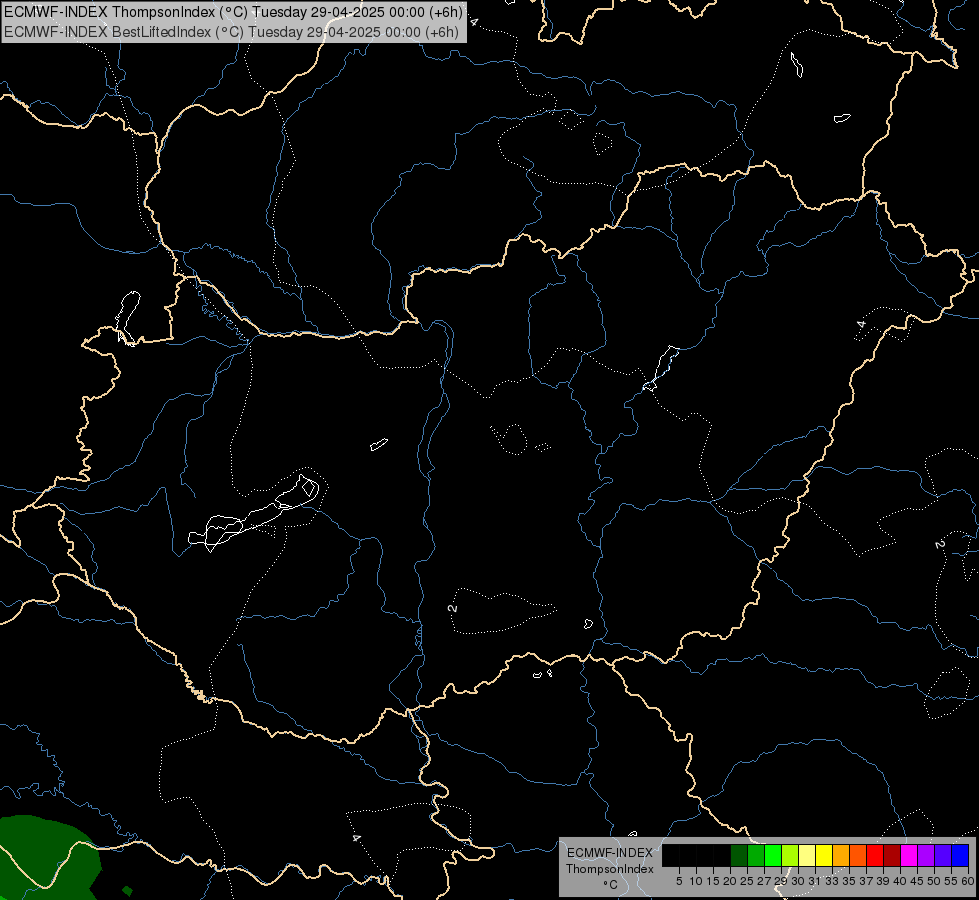This screenshot has width=979, height=900.
Task: Click the legend tick label 10
Action: coord(696,881)
